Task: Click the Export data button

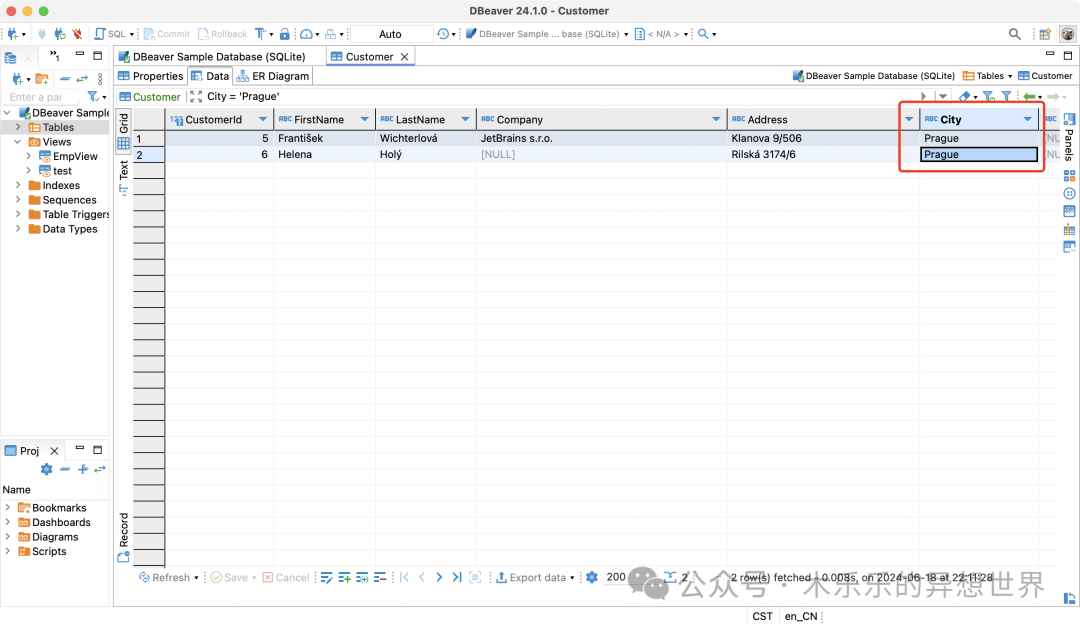Action: pos(531,577)
